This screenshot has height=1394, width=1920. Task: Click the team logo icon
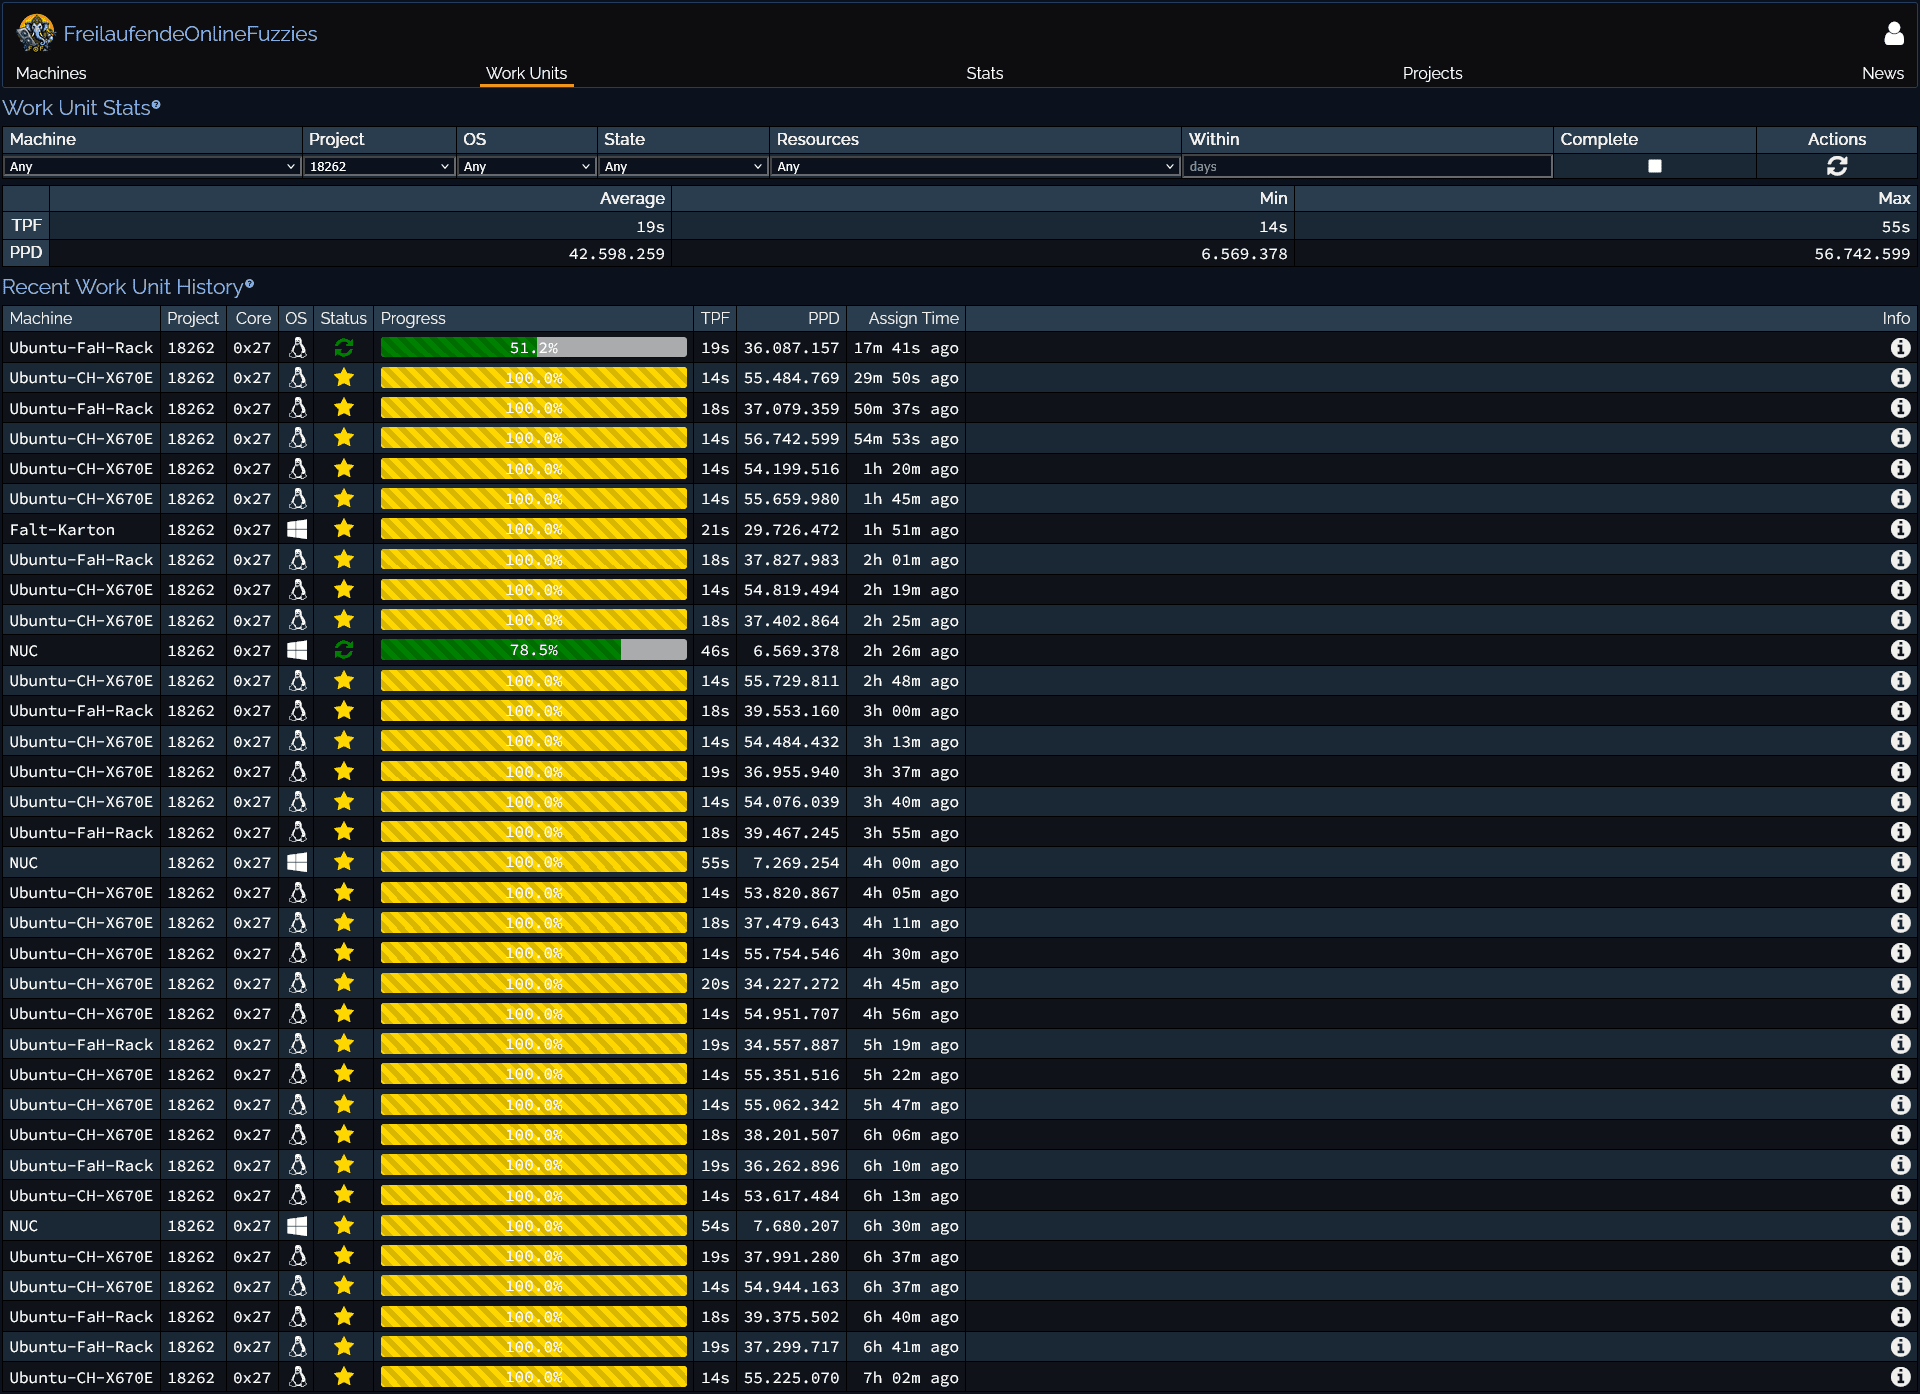(36, 33)
